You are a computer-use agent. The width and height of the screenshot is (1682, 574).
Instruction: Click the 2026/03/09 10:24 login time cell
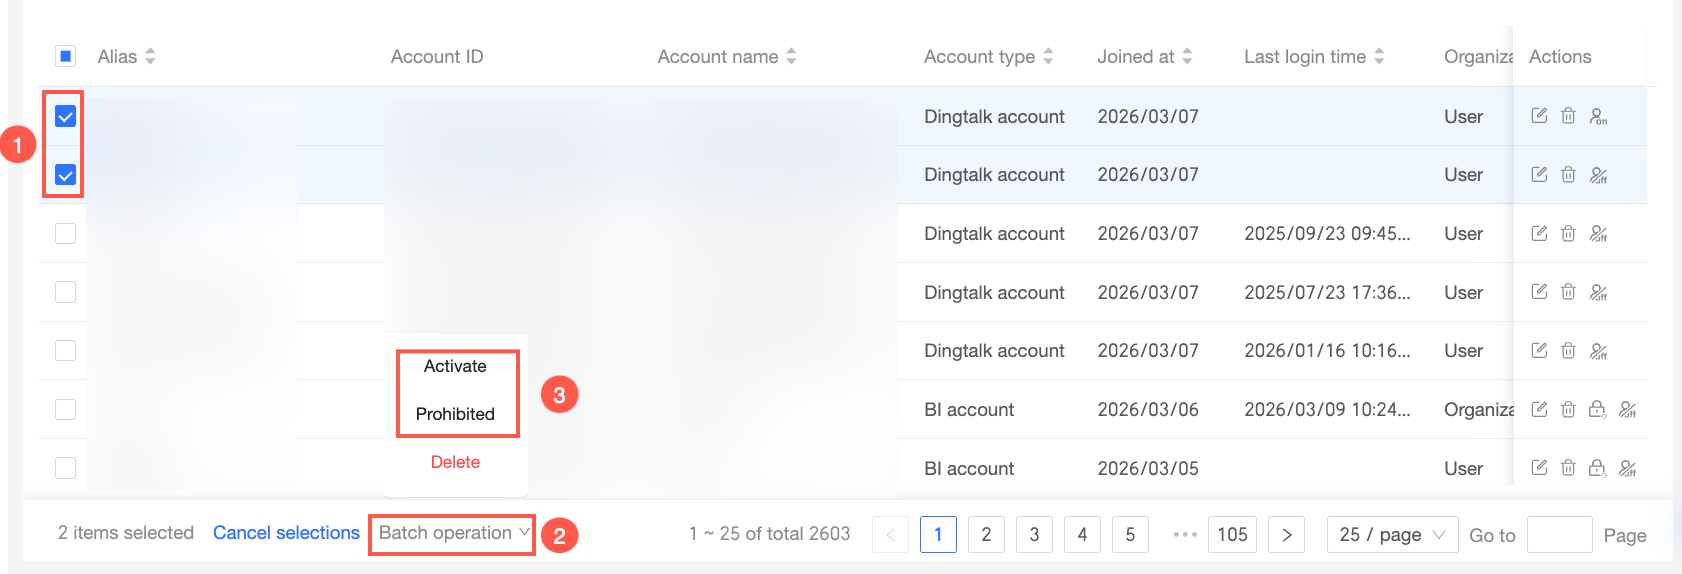1327,410
